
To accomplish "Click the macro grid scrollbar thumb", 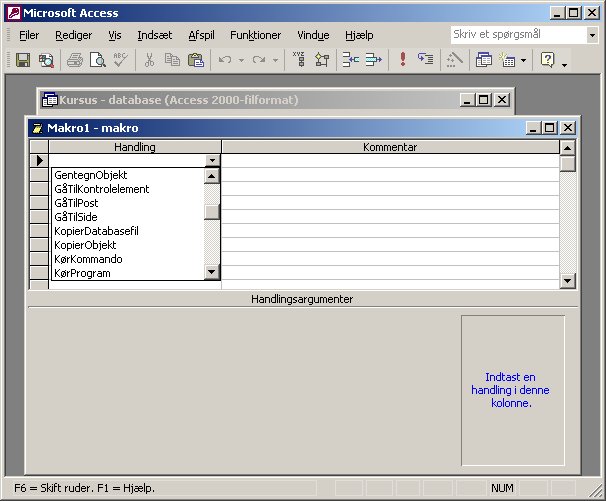I will pyautogui.click(x=567, y=164).
